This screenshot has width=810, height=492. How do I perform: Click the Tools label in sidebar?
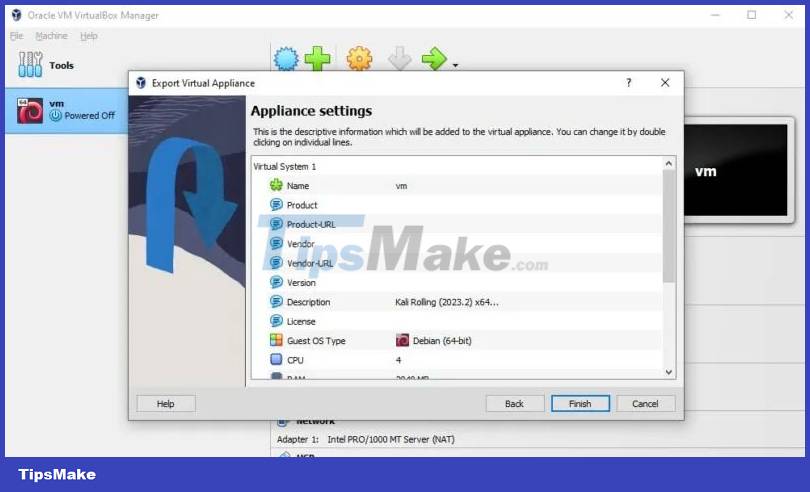tap(61, 65)
